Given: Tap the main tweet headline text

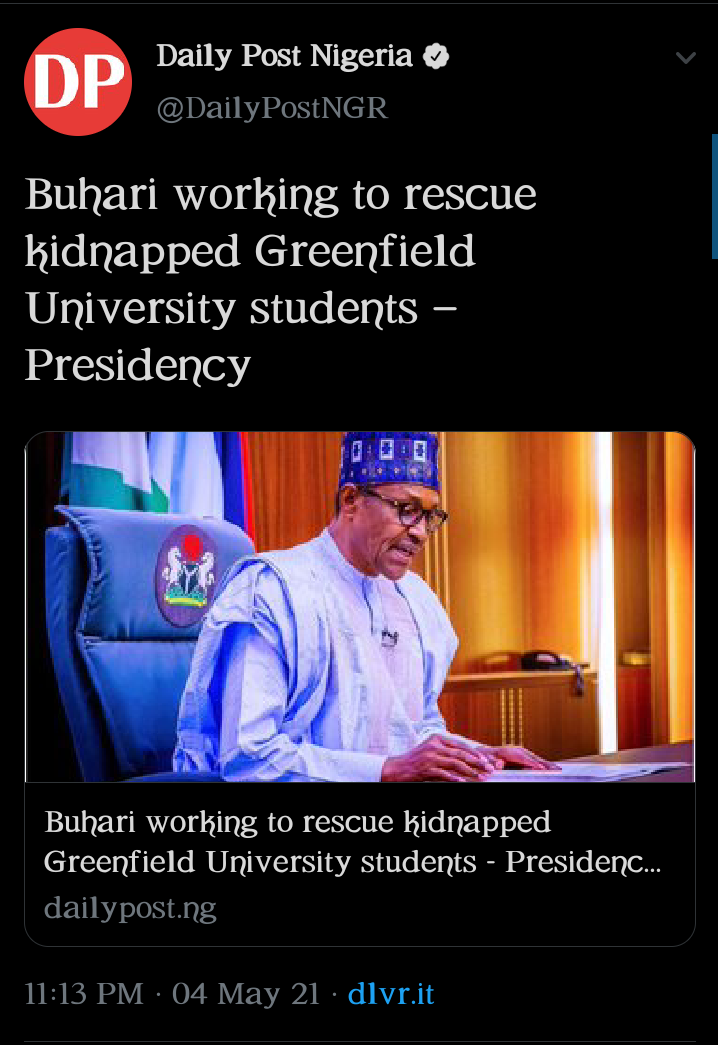Looking at the screenshot, I should pos(281,280).
